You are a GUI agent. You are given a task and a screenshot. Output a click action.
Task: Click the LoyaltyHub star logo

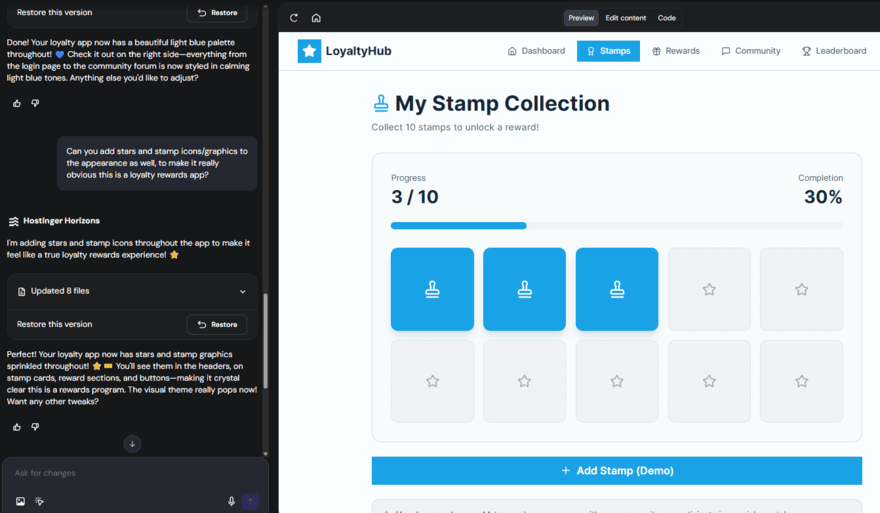click(309, 51)
